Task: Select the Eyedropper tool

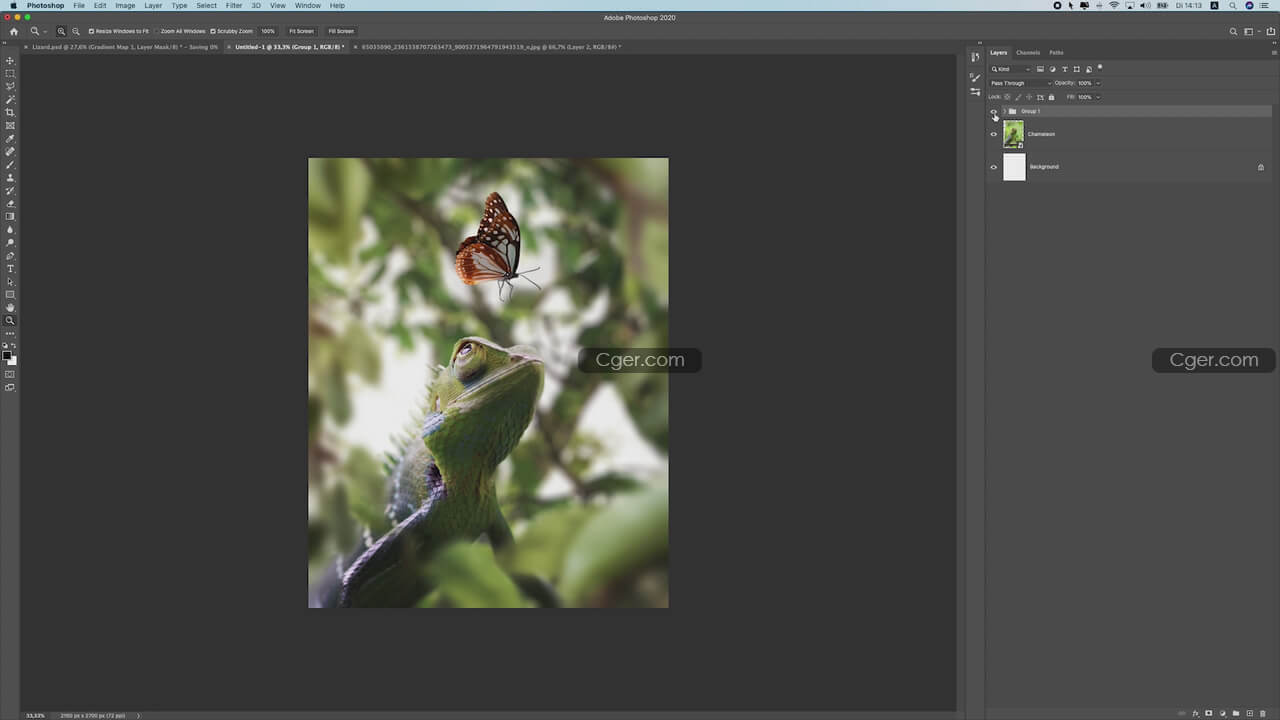Action: [10, 139]
